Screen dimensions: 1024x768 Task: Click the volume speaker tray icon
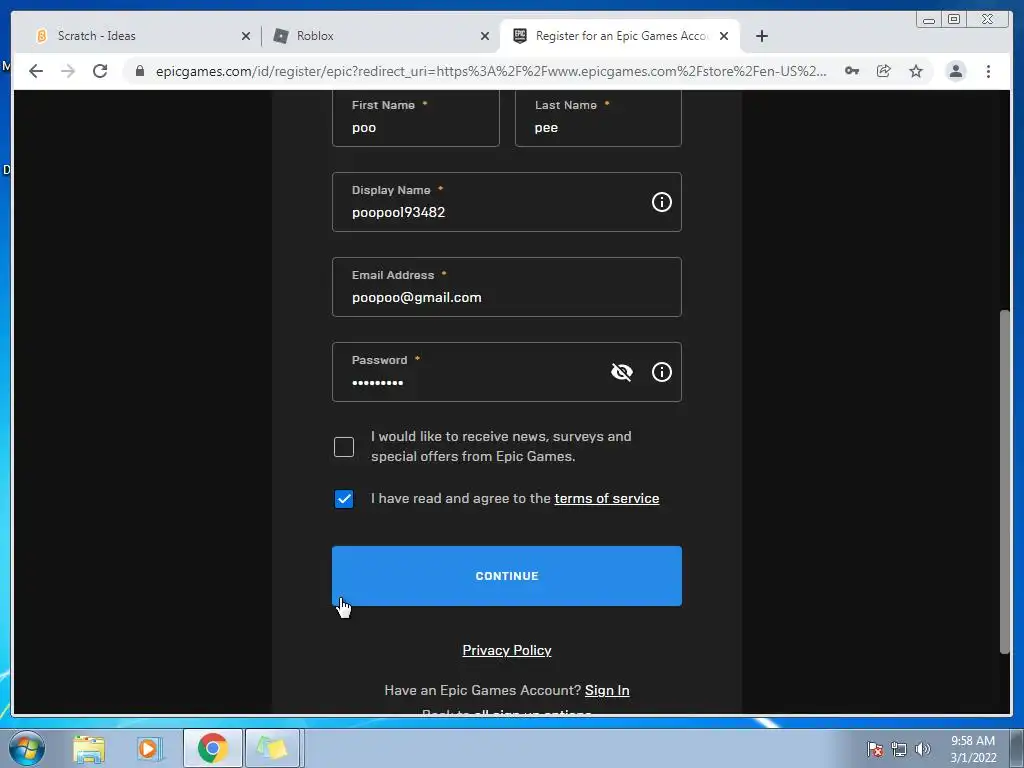coord(923,749)
